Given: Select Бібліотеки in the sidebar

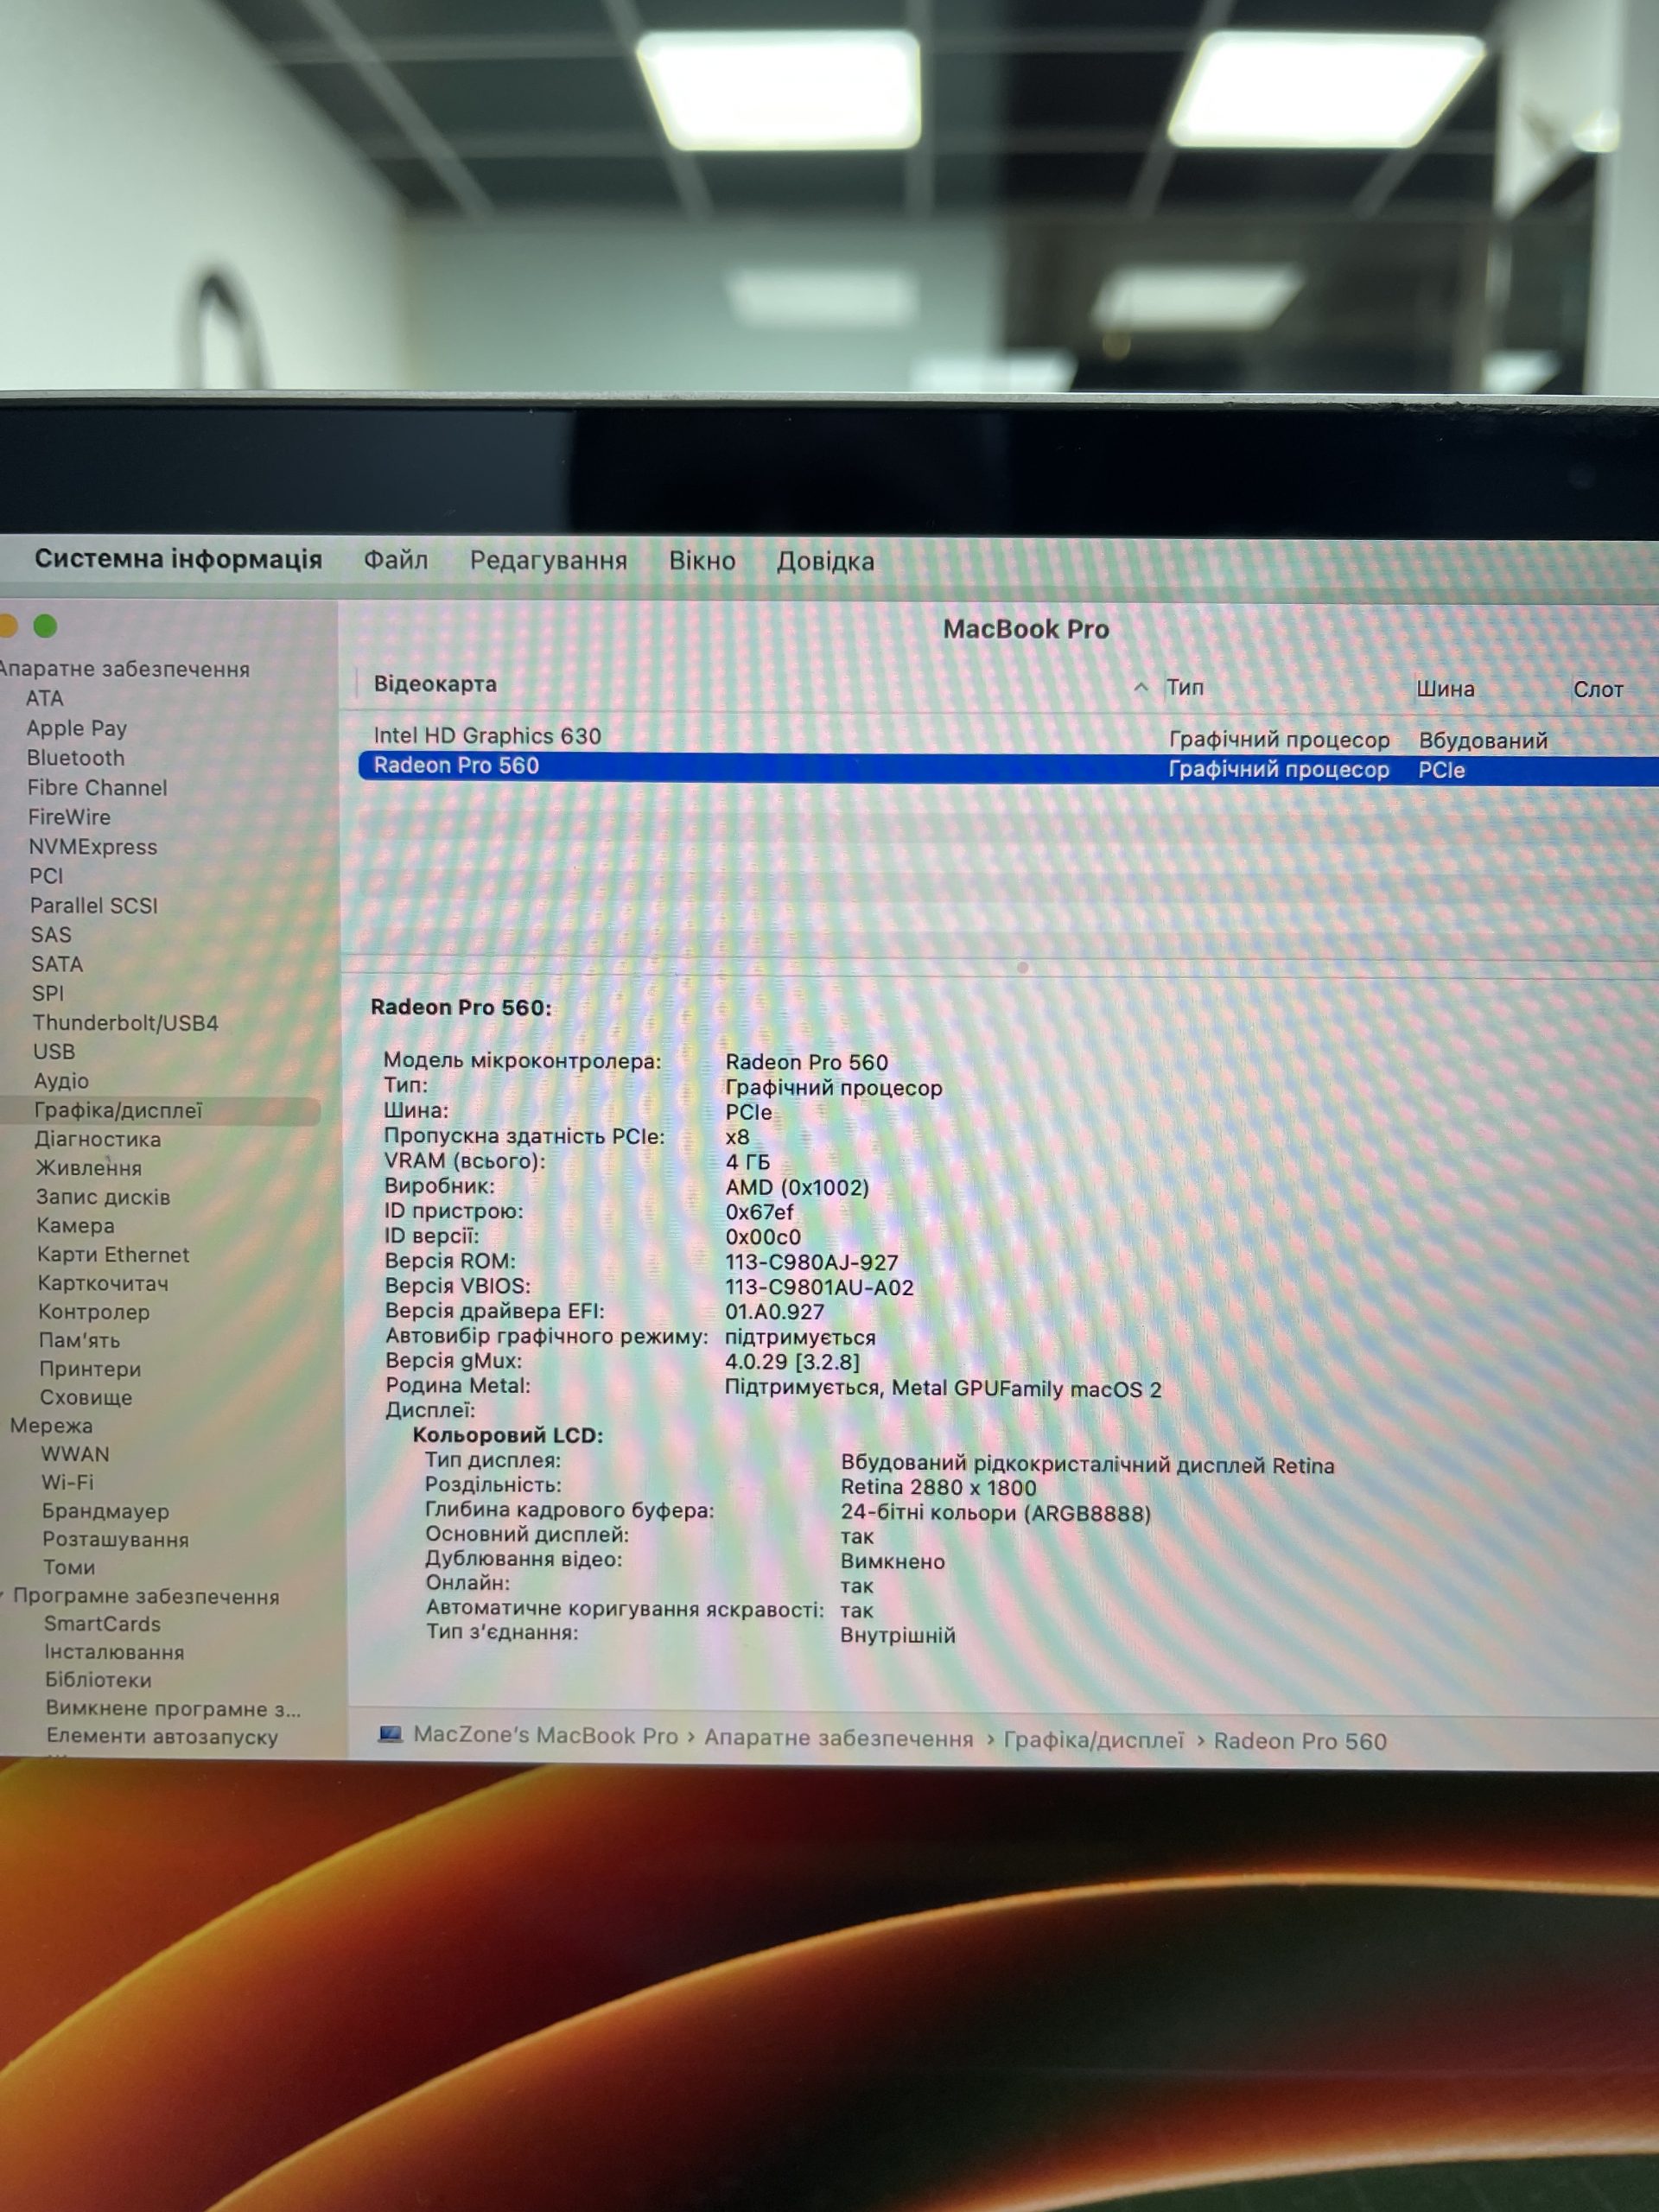Looking at the screenshot, I should tap(98, 1680).
